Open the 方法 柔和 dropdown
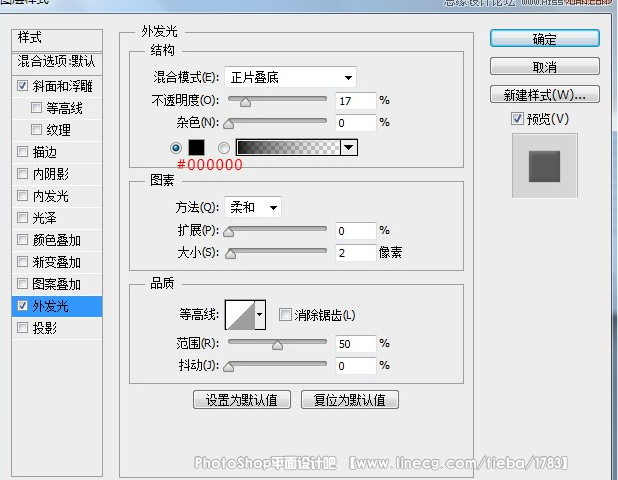The image size is (618, 480). click(253, 207)
